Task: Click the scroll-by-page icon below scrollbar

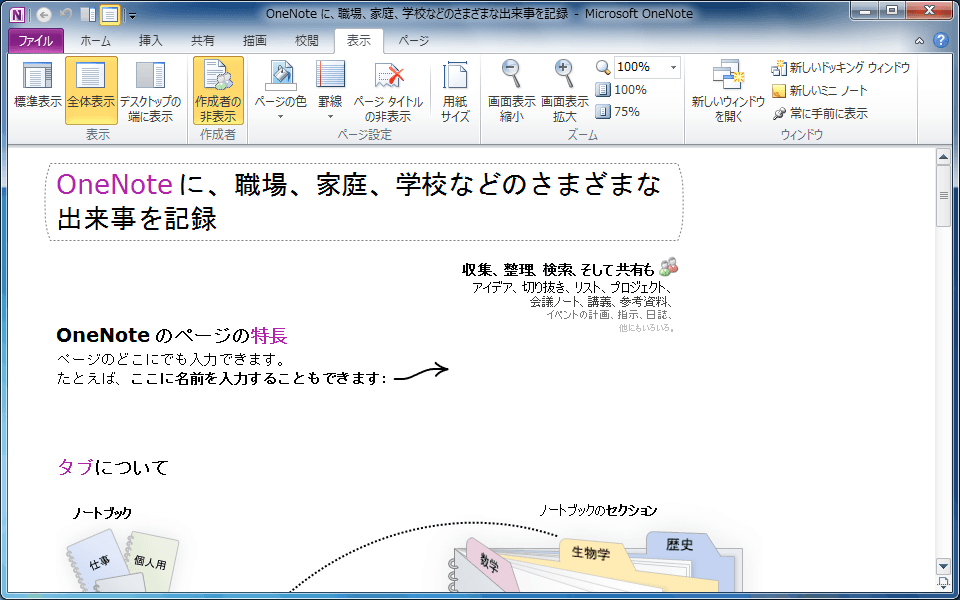Action: [x=943, y=582]
